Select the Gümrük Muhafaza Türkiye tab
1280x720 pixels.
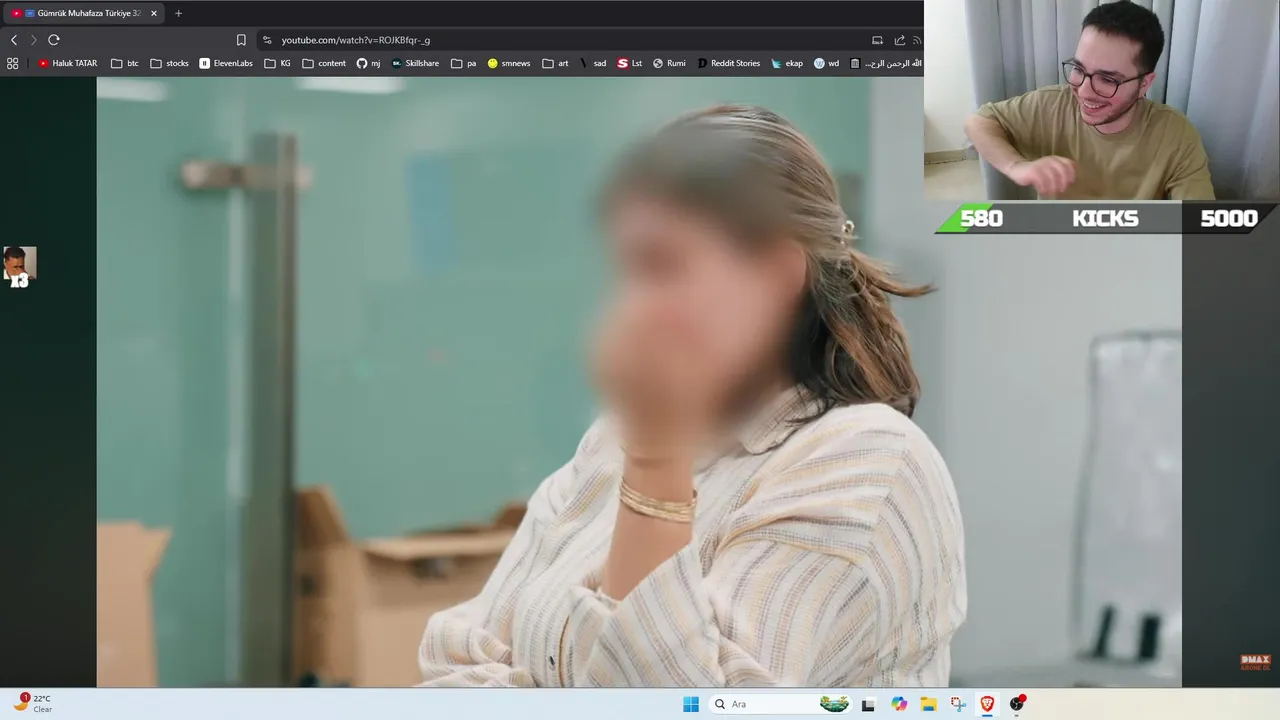click(x=83, y=13)
